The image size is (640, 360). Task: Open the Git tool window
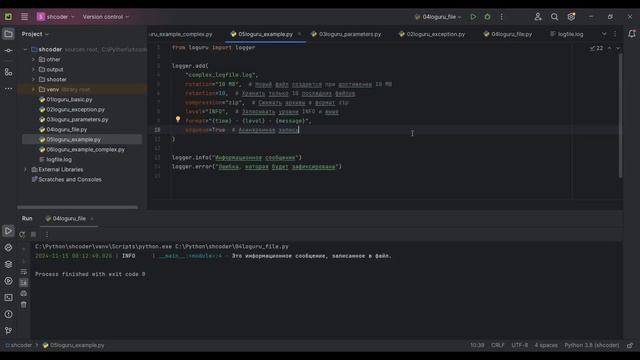click(8, 331)
